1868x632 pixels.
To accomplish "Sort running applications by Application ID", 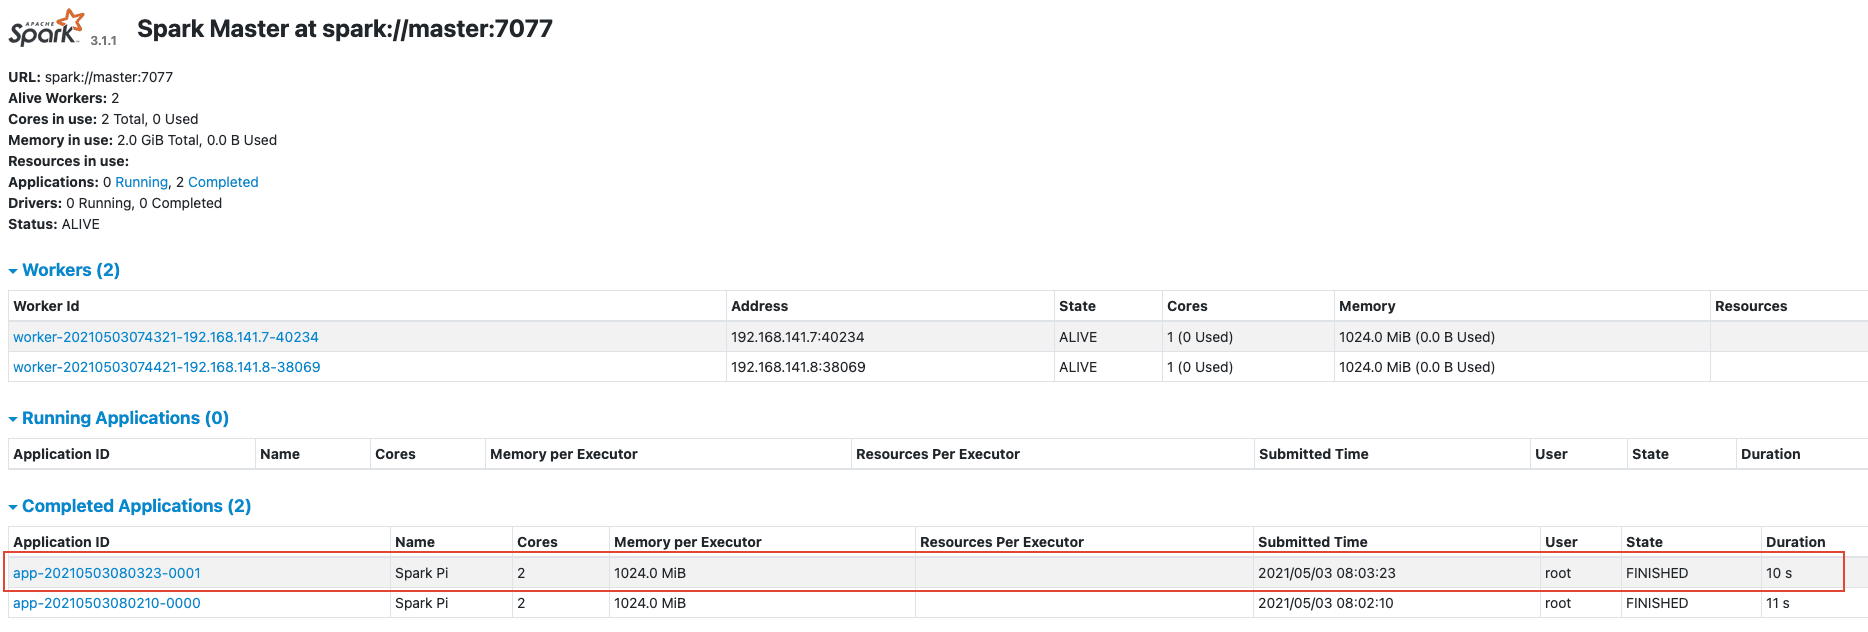I will (61, 454).
